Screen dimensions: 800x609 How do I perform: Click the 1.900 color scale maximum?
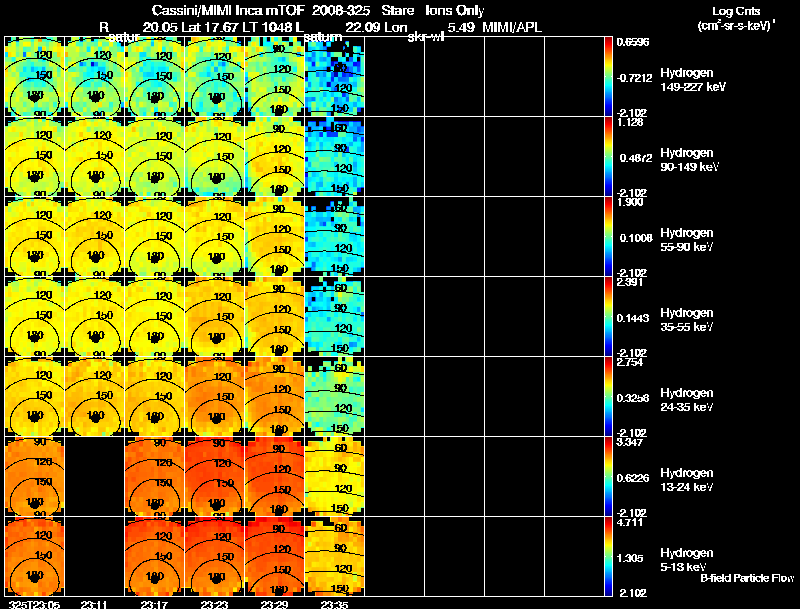click(630, 202)
